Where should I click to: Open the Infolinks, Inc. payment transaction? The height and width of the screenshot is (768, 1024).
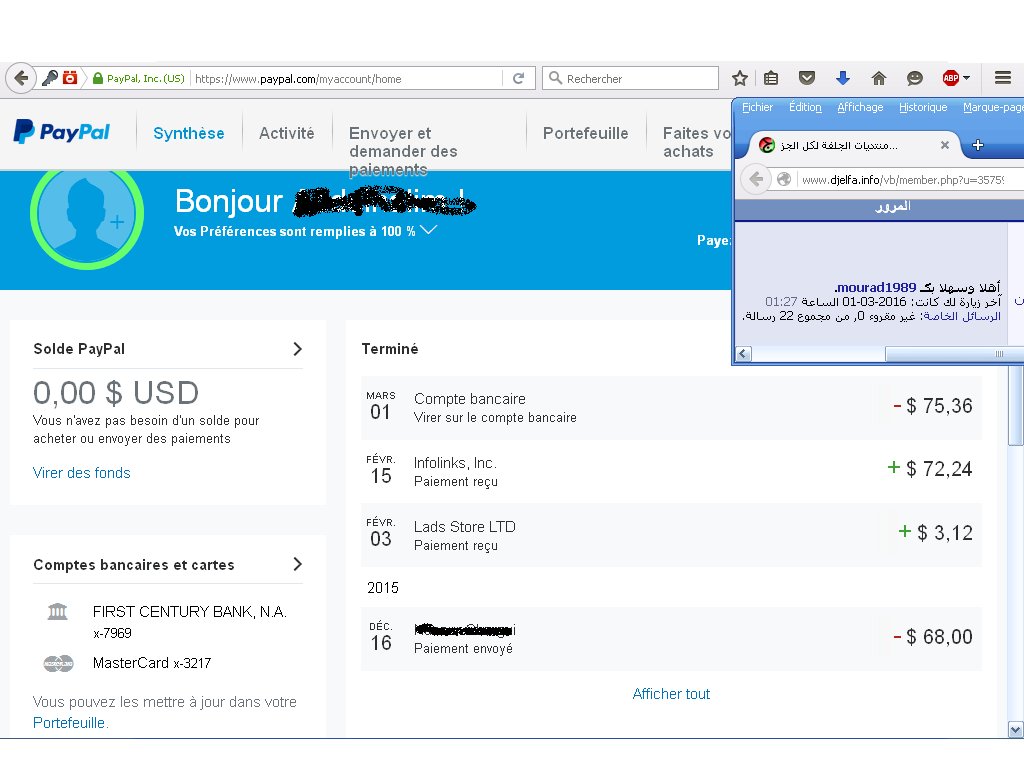(671, 471)
